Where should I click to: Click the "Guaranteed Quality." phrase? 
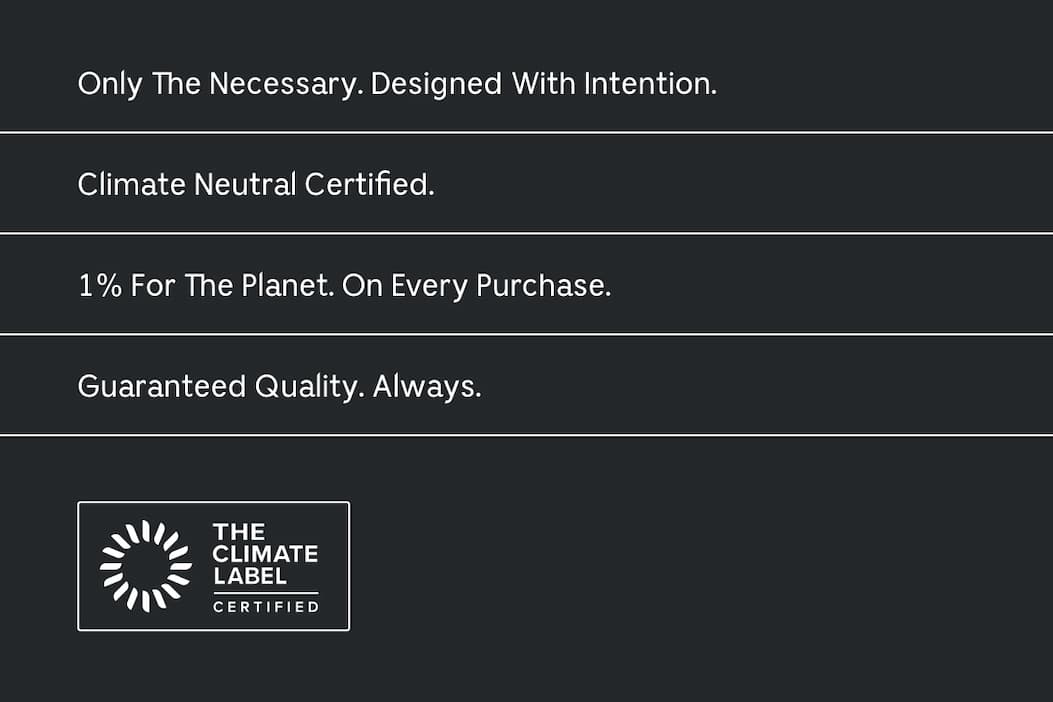pyautogui.click(x=220, y=387)
